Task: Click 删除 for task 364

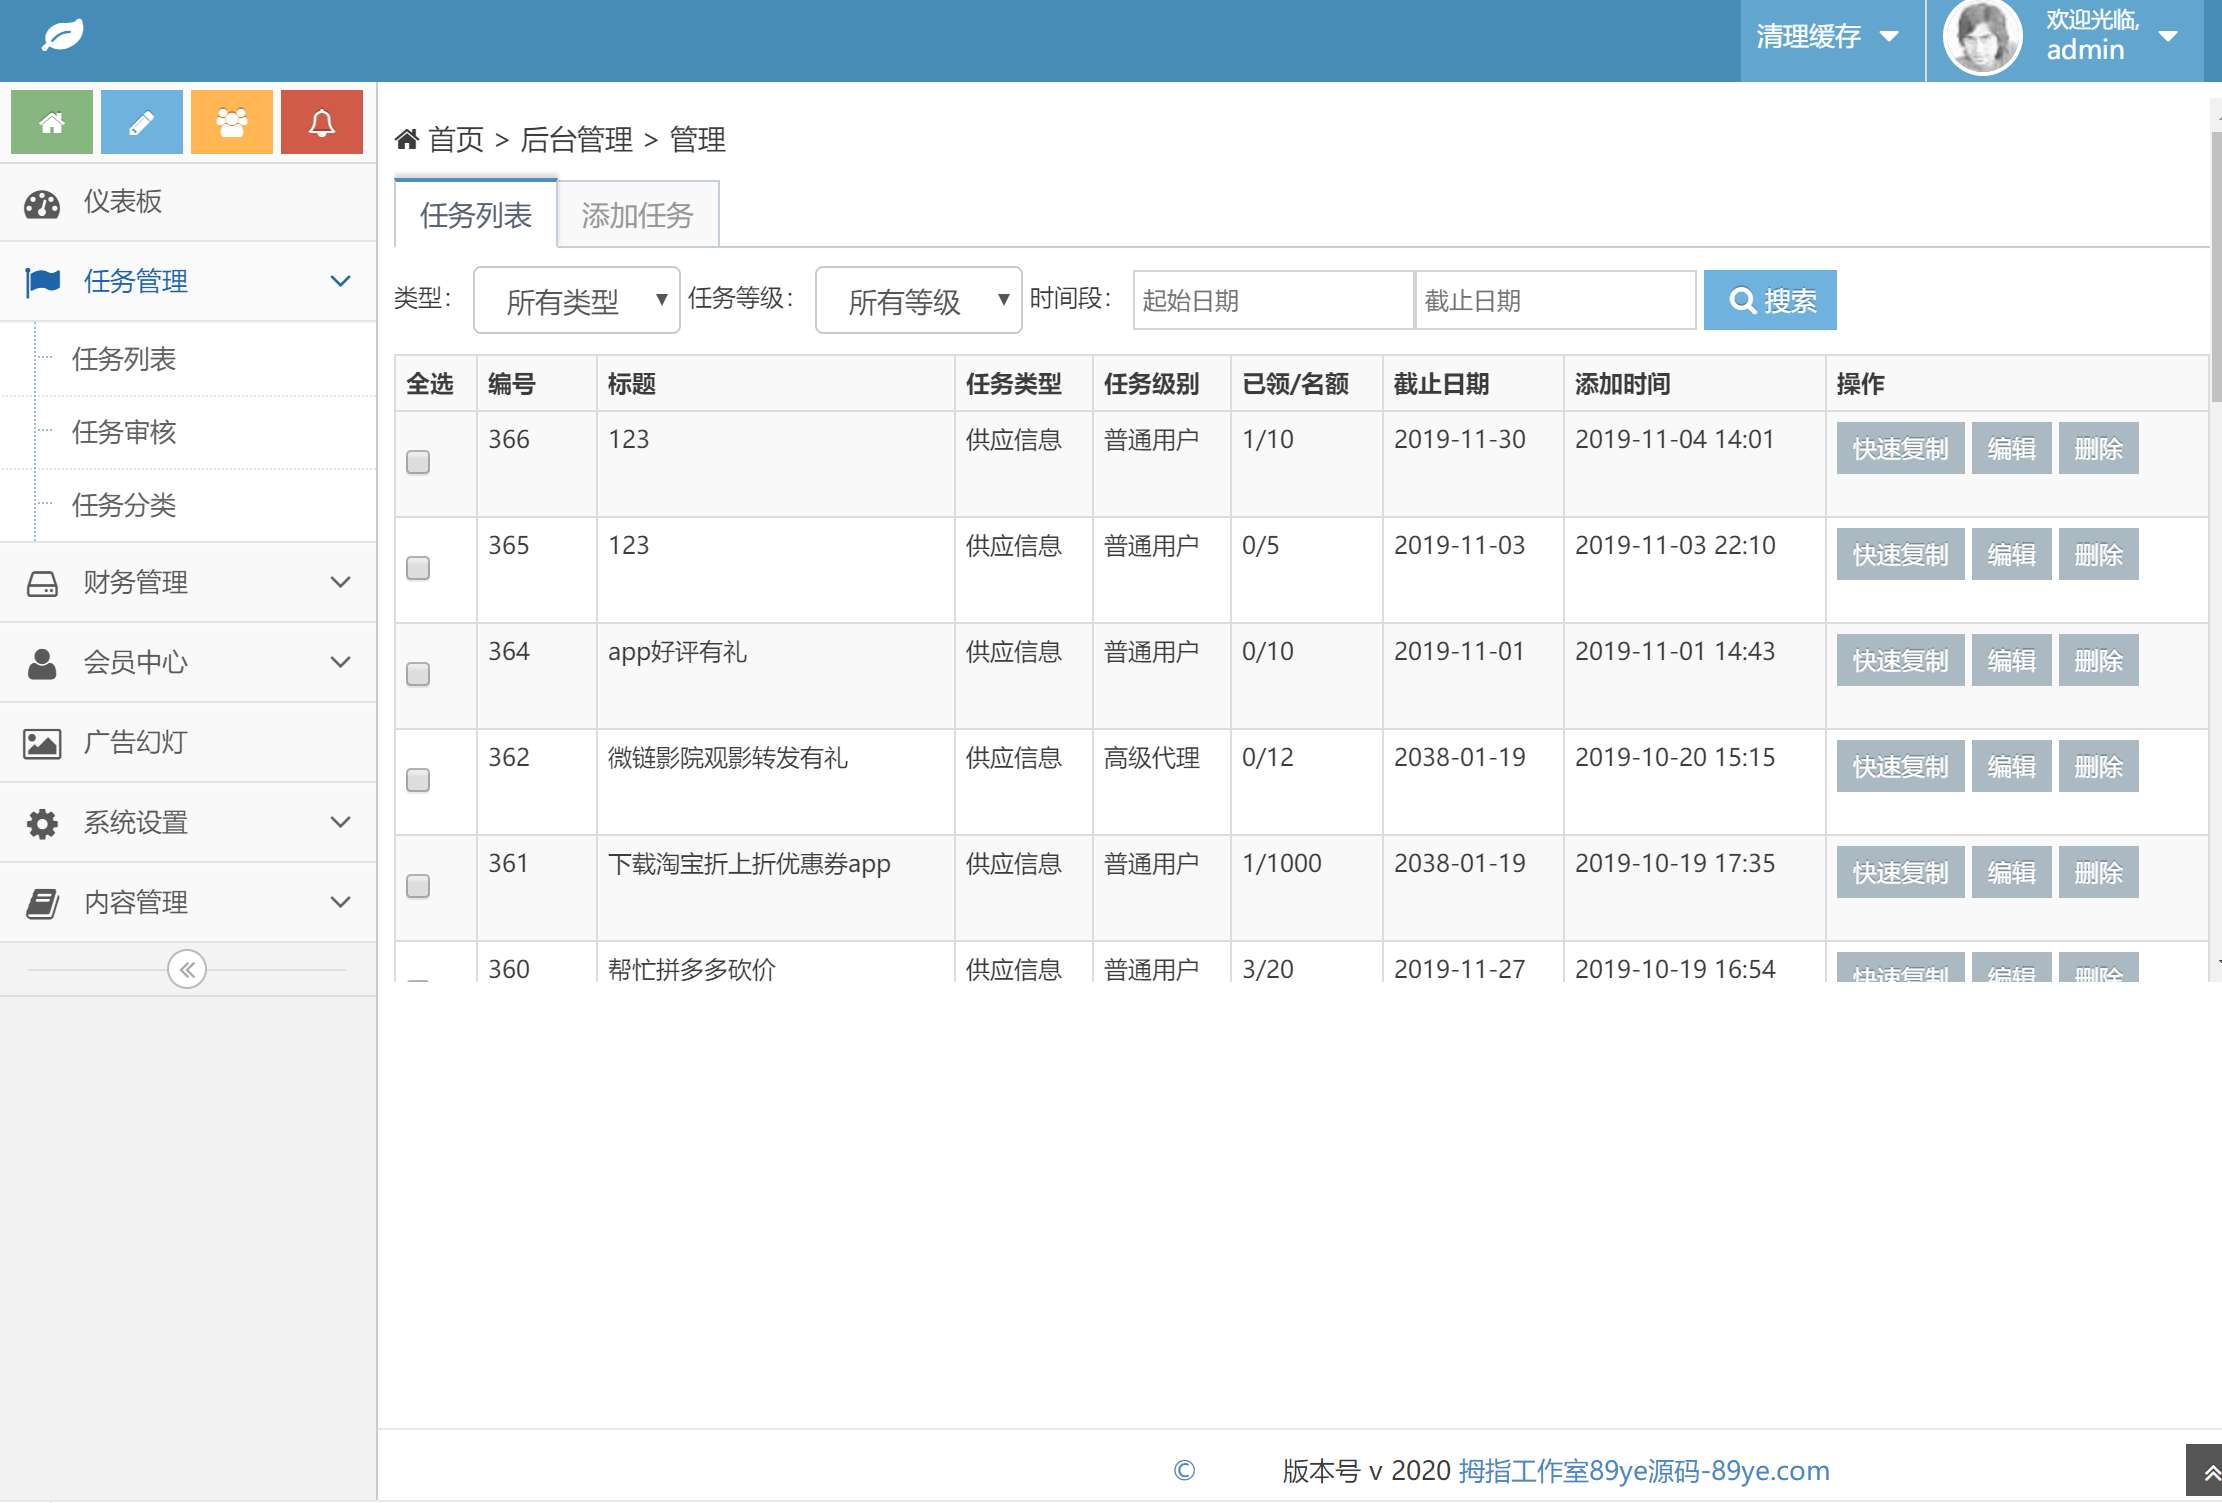Action: (2099, 660)
